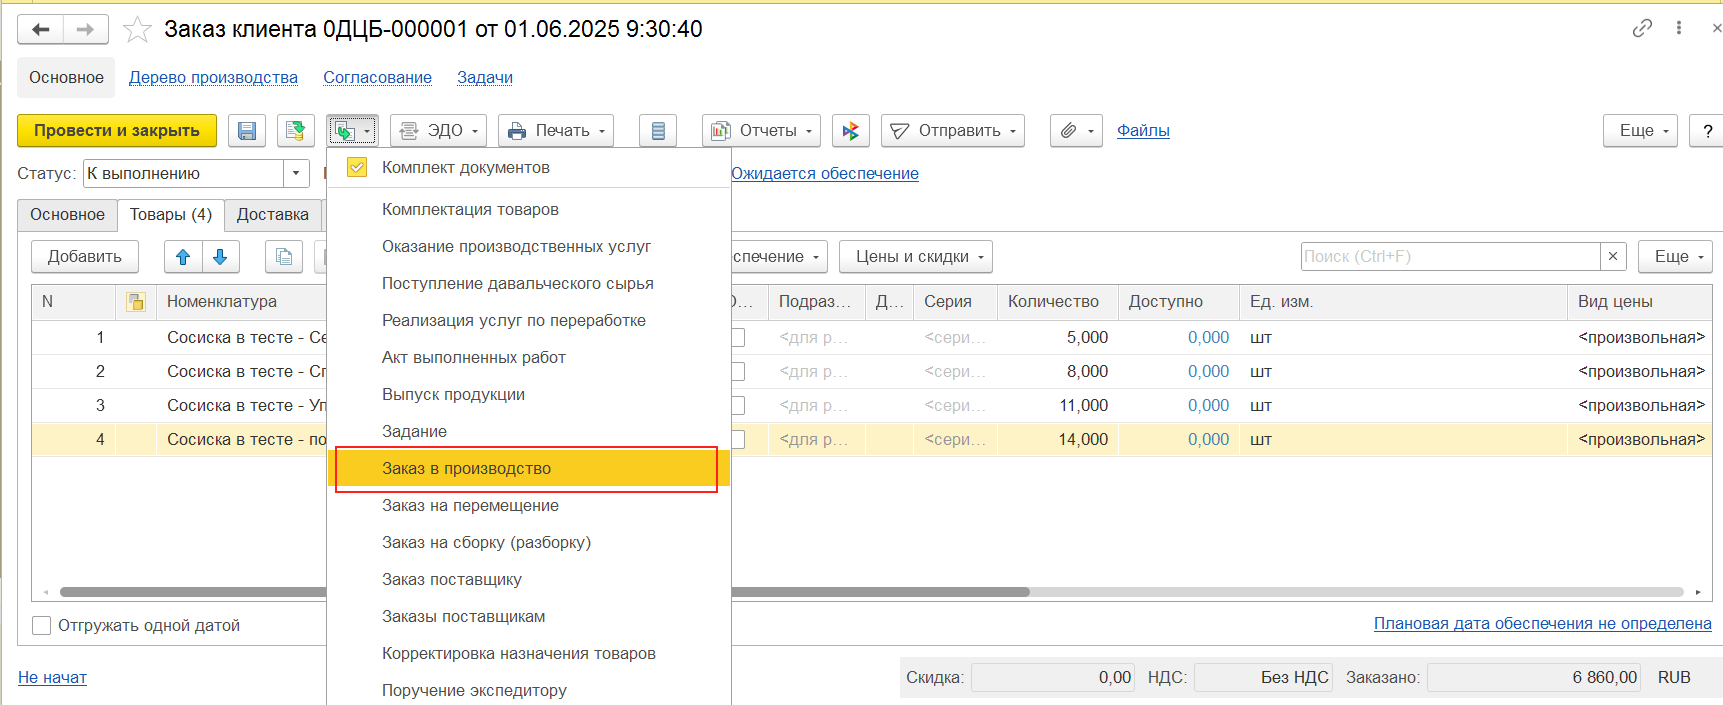Expand the 'Цены и скидки' dropdown
The height and width of the screenshot is (705, 1723).
click(915, 257)
